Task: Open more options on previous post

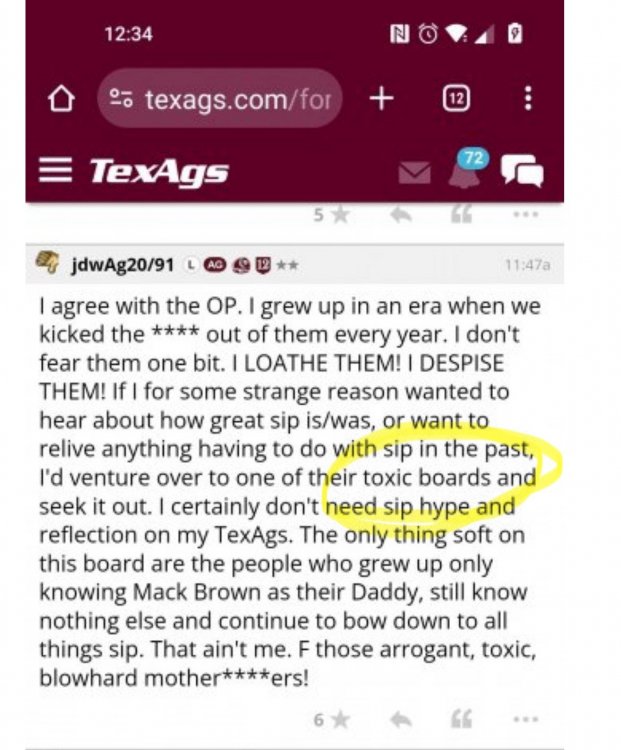Action: pos(526,214)
